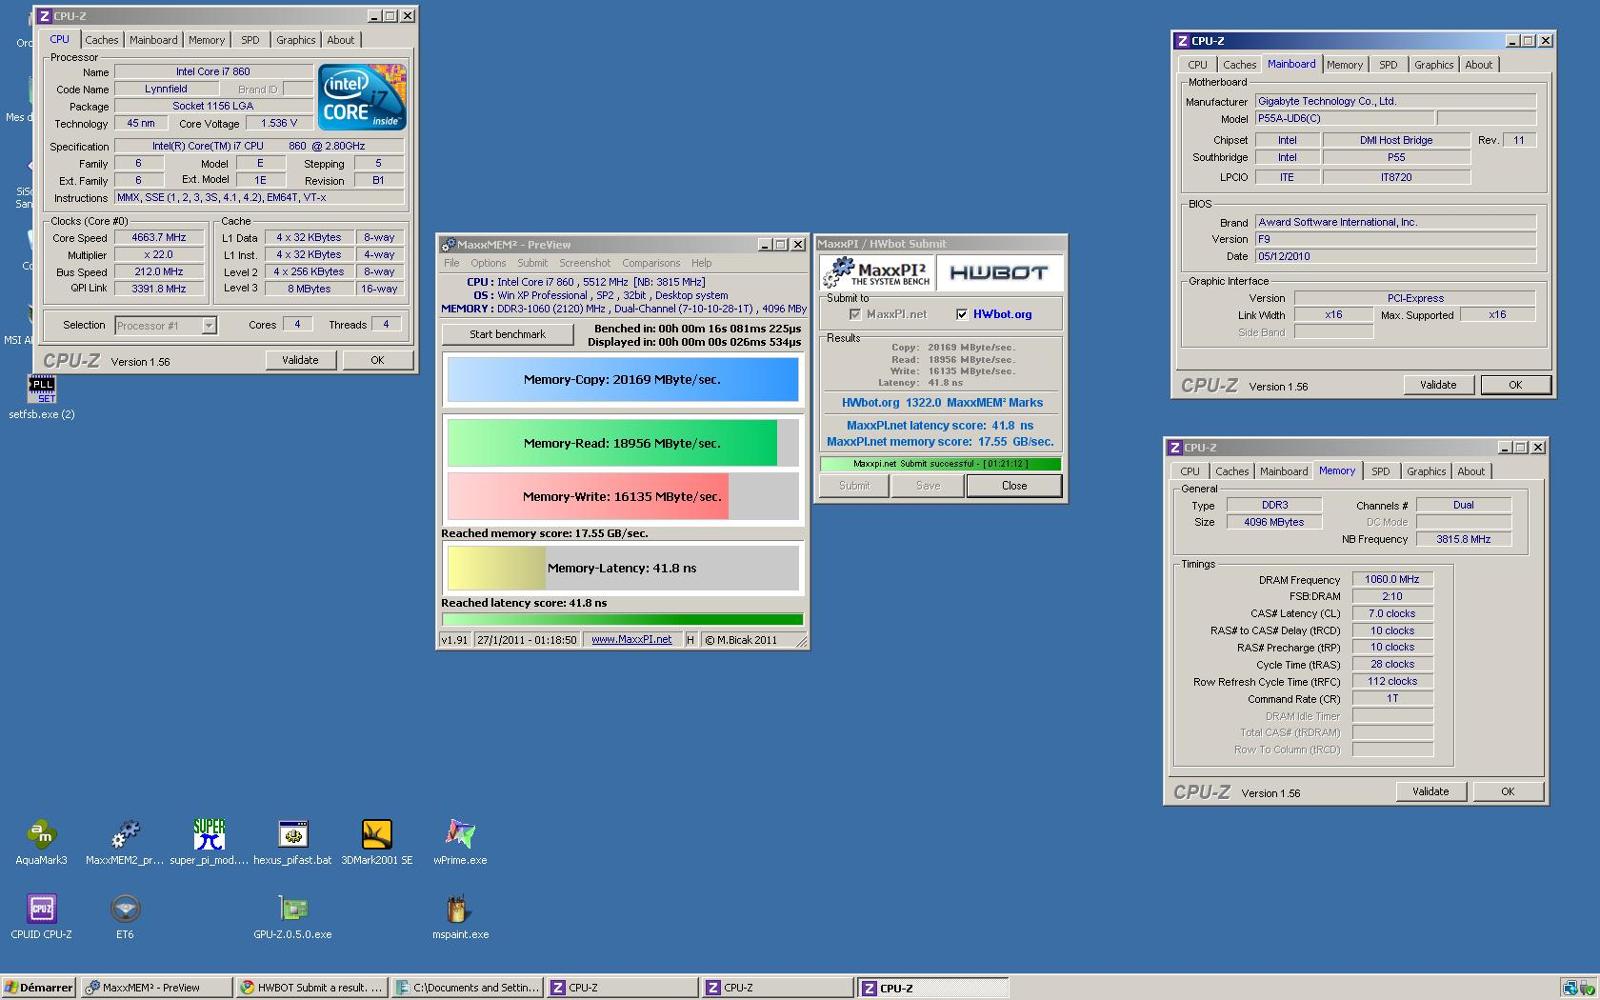Open the Screenshot menu in MaxxMEM²
This screenshot has width=1600, height=1000.
point(585,263)
